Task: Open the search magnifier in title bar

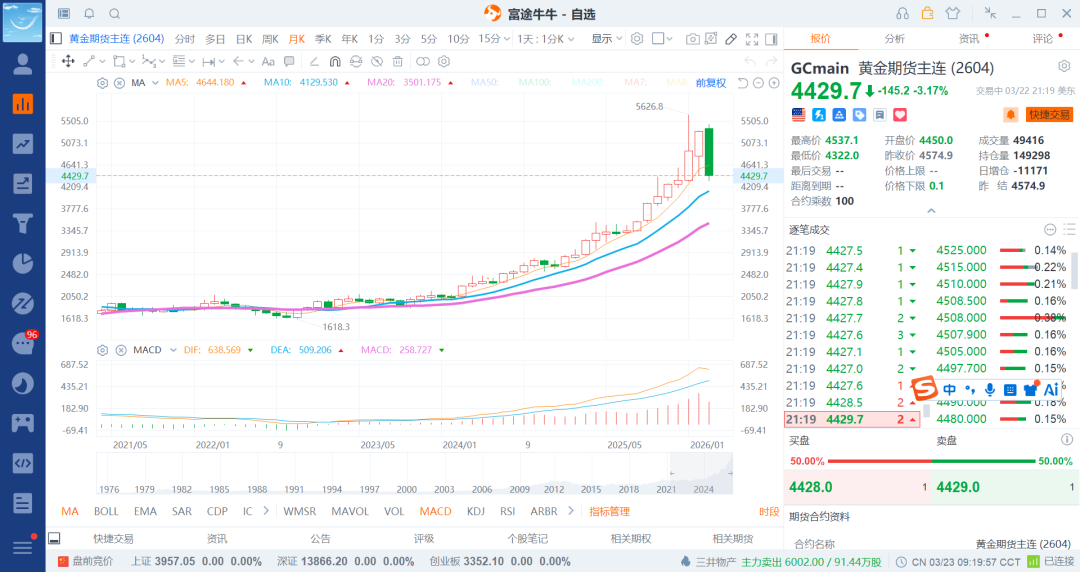Action: [114, 13]
